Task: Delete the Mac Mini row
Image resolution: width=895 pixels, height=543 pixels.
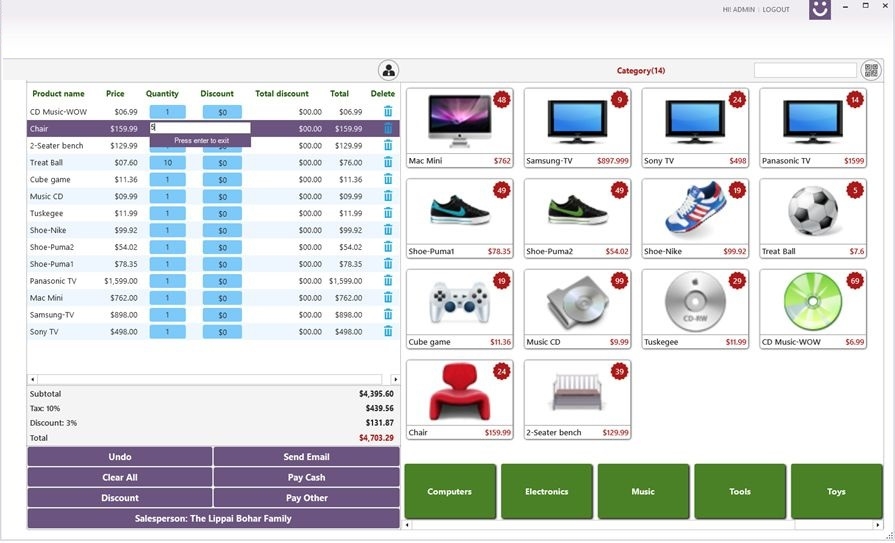Action: coord(388,297)
